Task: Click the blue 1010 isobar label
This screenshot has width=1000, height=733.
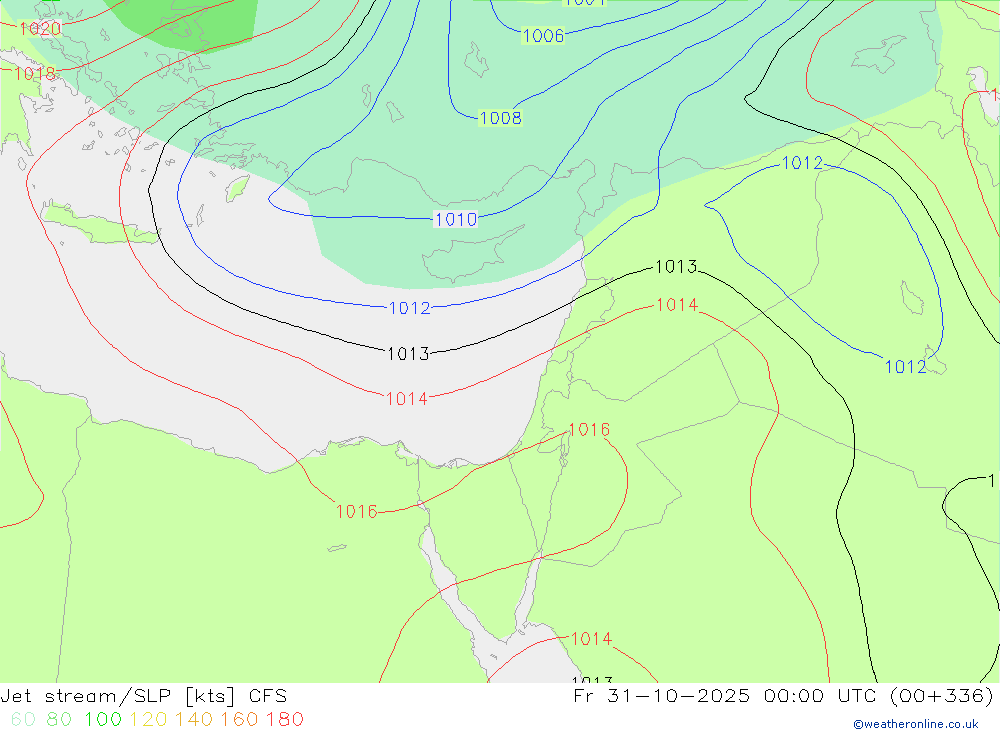Action: point(455,219)
